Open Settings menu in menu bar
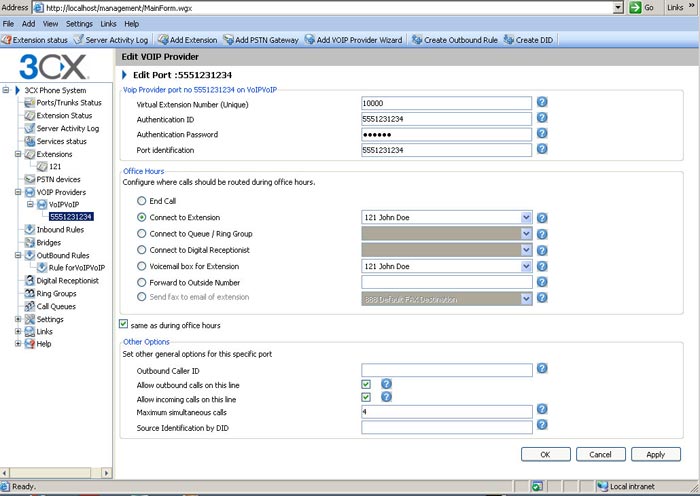This screenshot has height=496, width=700. 79,24
